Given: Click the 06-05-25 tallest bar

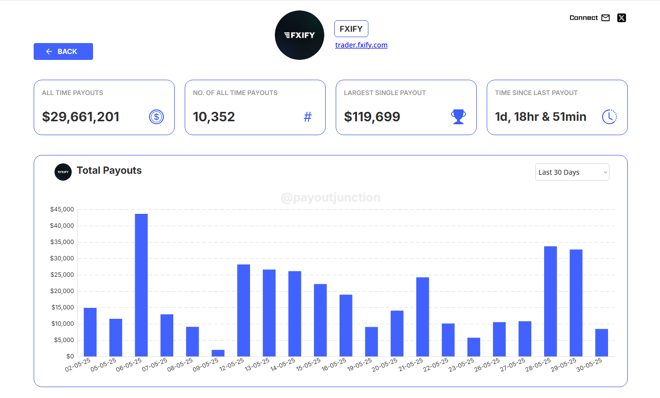Looking at the screenshot, I should [x=141, y=285].
